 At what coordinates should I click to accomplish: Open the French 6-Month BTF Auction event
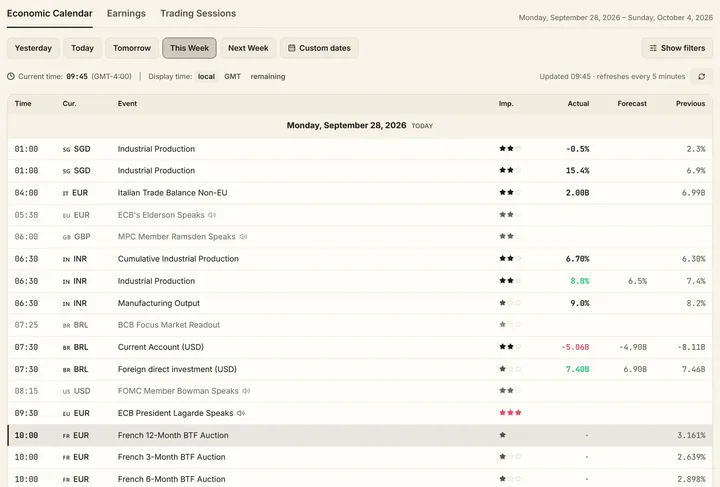click(x=171, y=479)
